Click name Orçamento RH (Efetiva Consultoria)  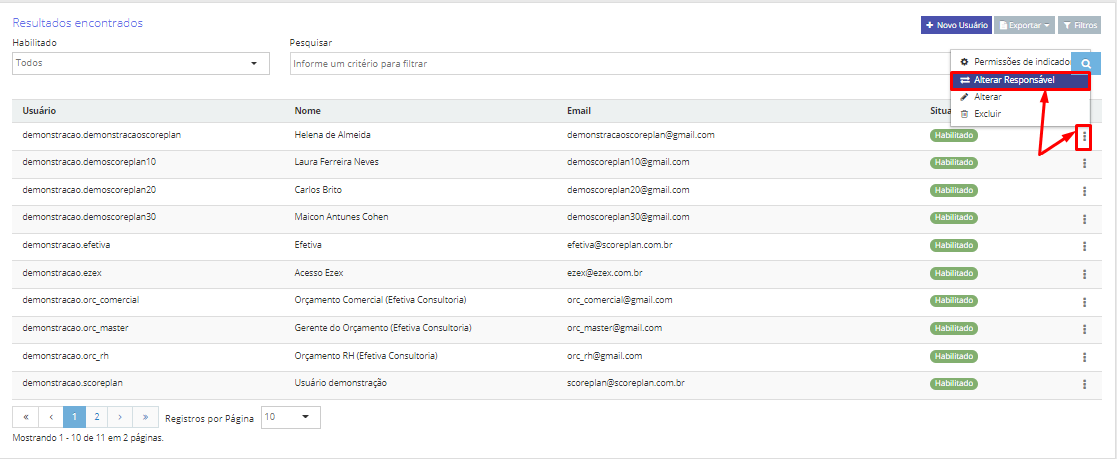[365, 355]
